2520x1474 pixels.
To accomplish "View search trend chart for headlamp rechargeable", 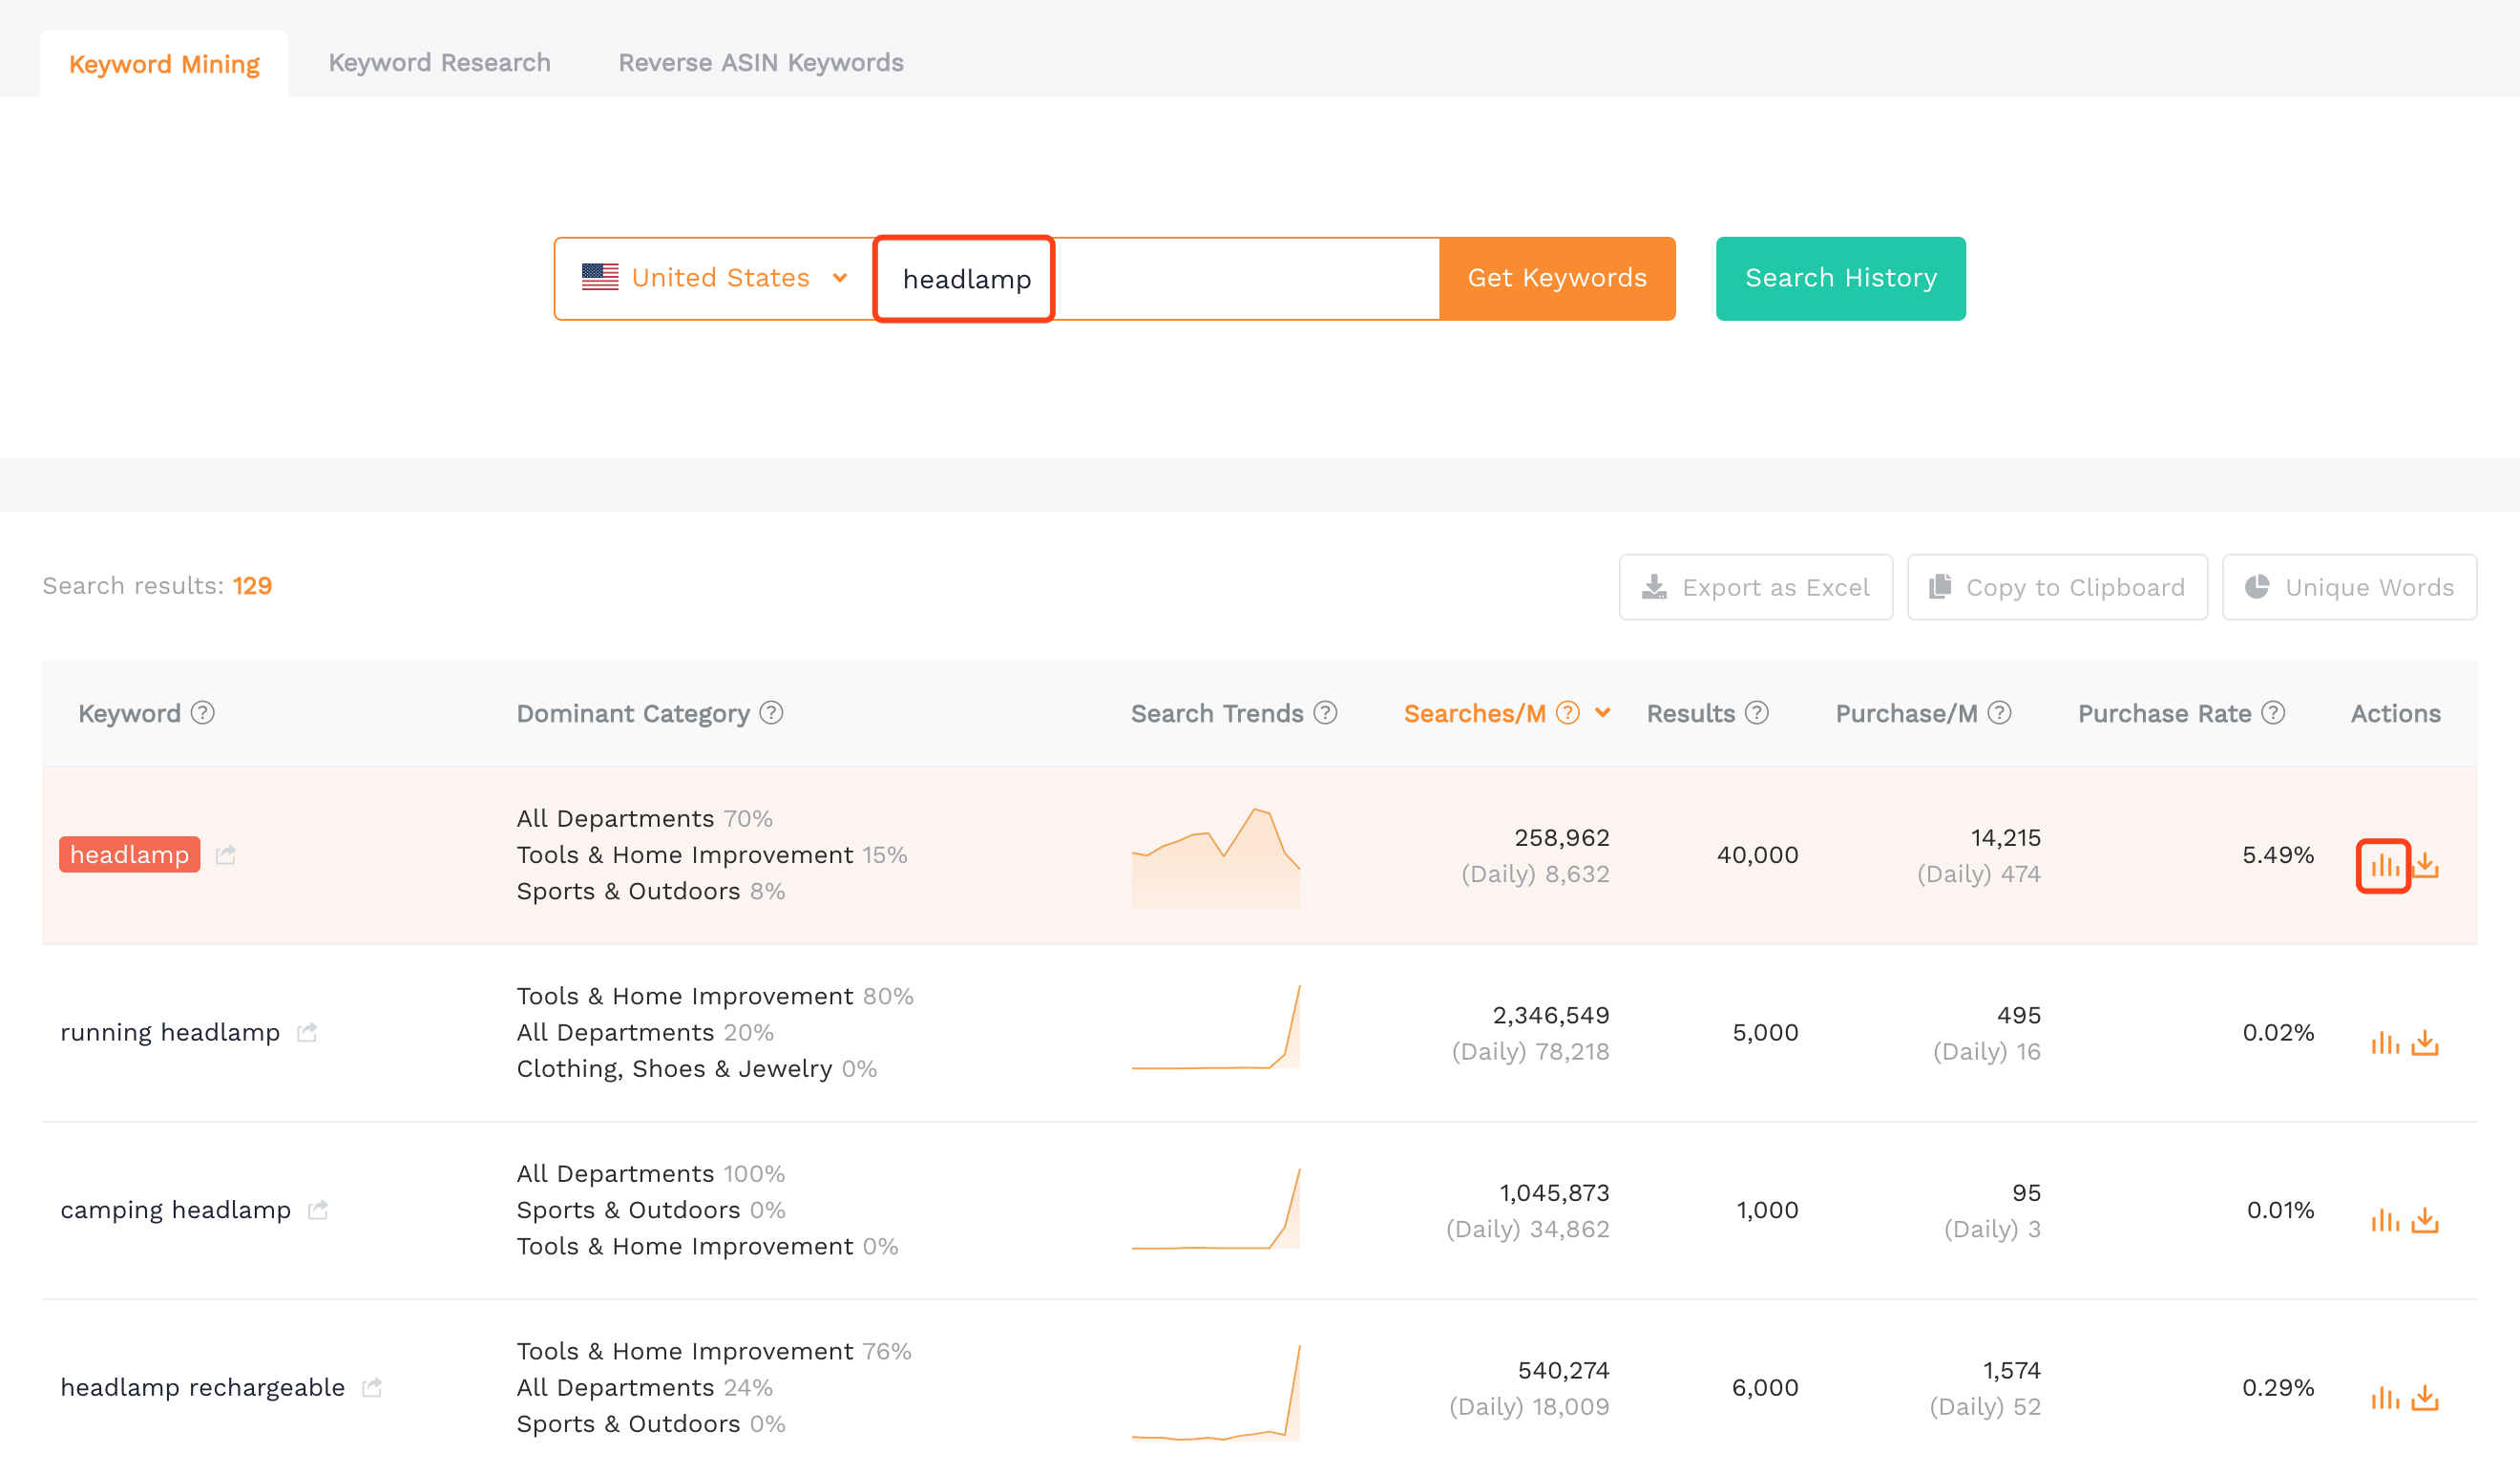I will coord(1216,1392).
